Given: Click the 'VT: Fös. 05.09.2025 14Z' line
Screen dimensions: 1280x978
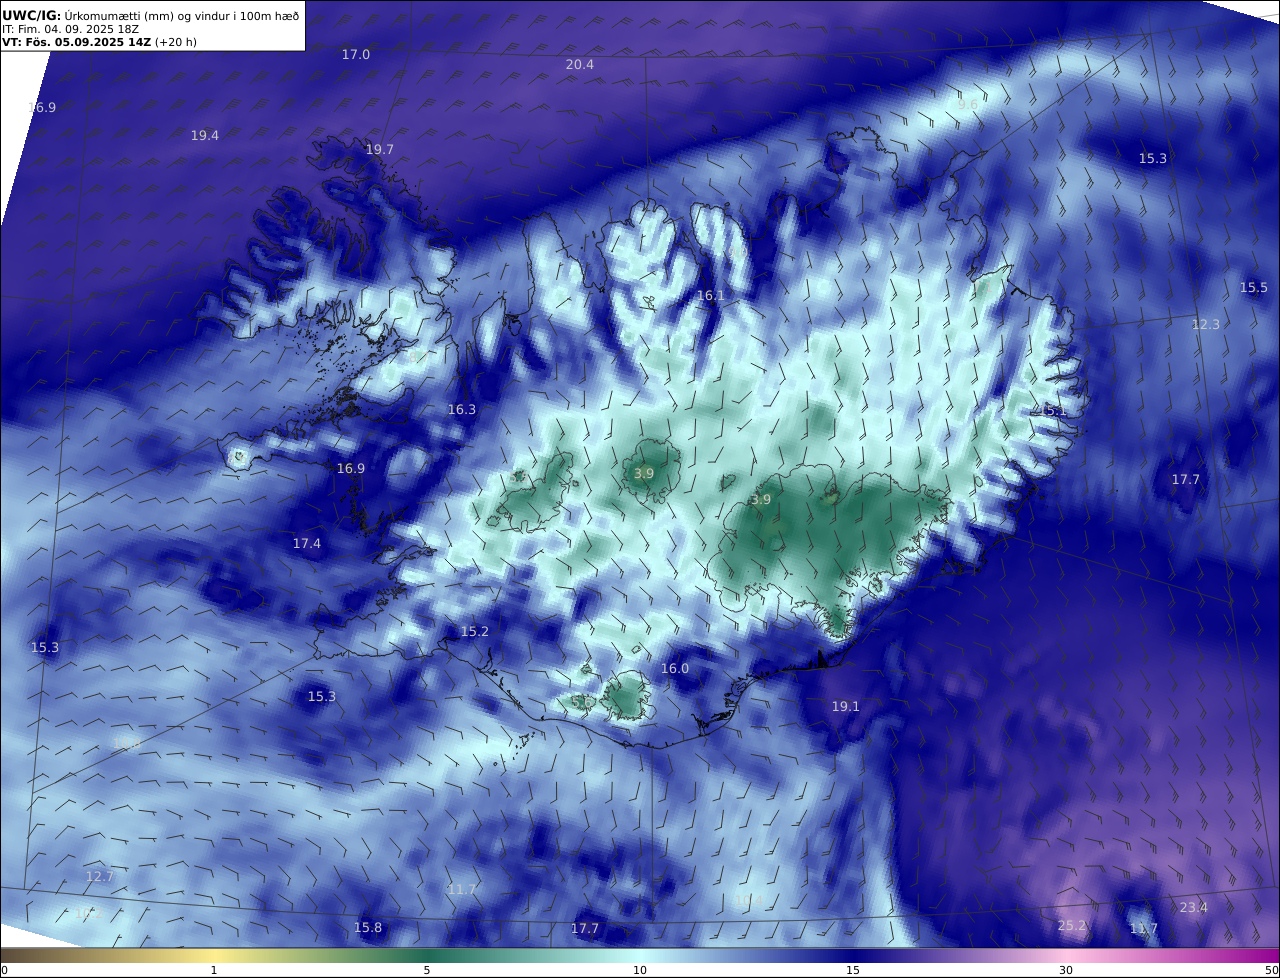Looking at the screenshot, I should (99, 42).
